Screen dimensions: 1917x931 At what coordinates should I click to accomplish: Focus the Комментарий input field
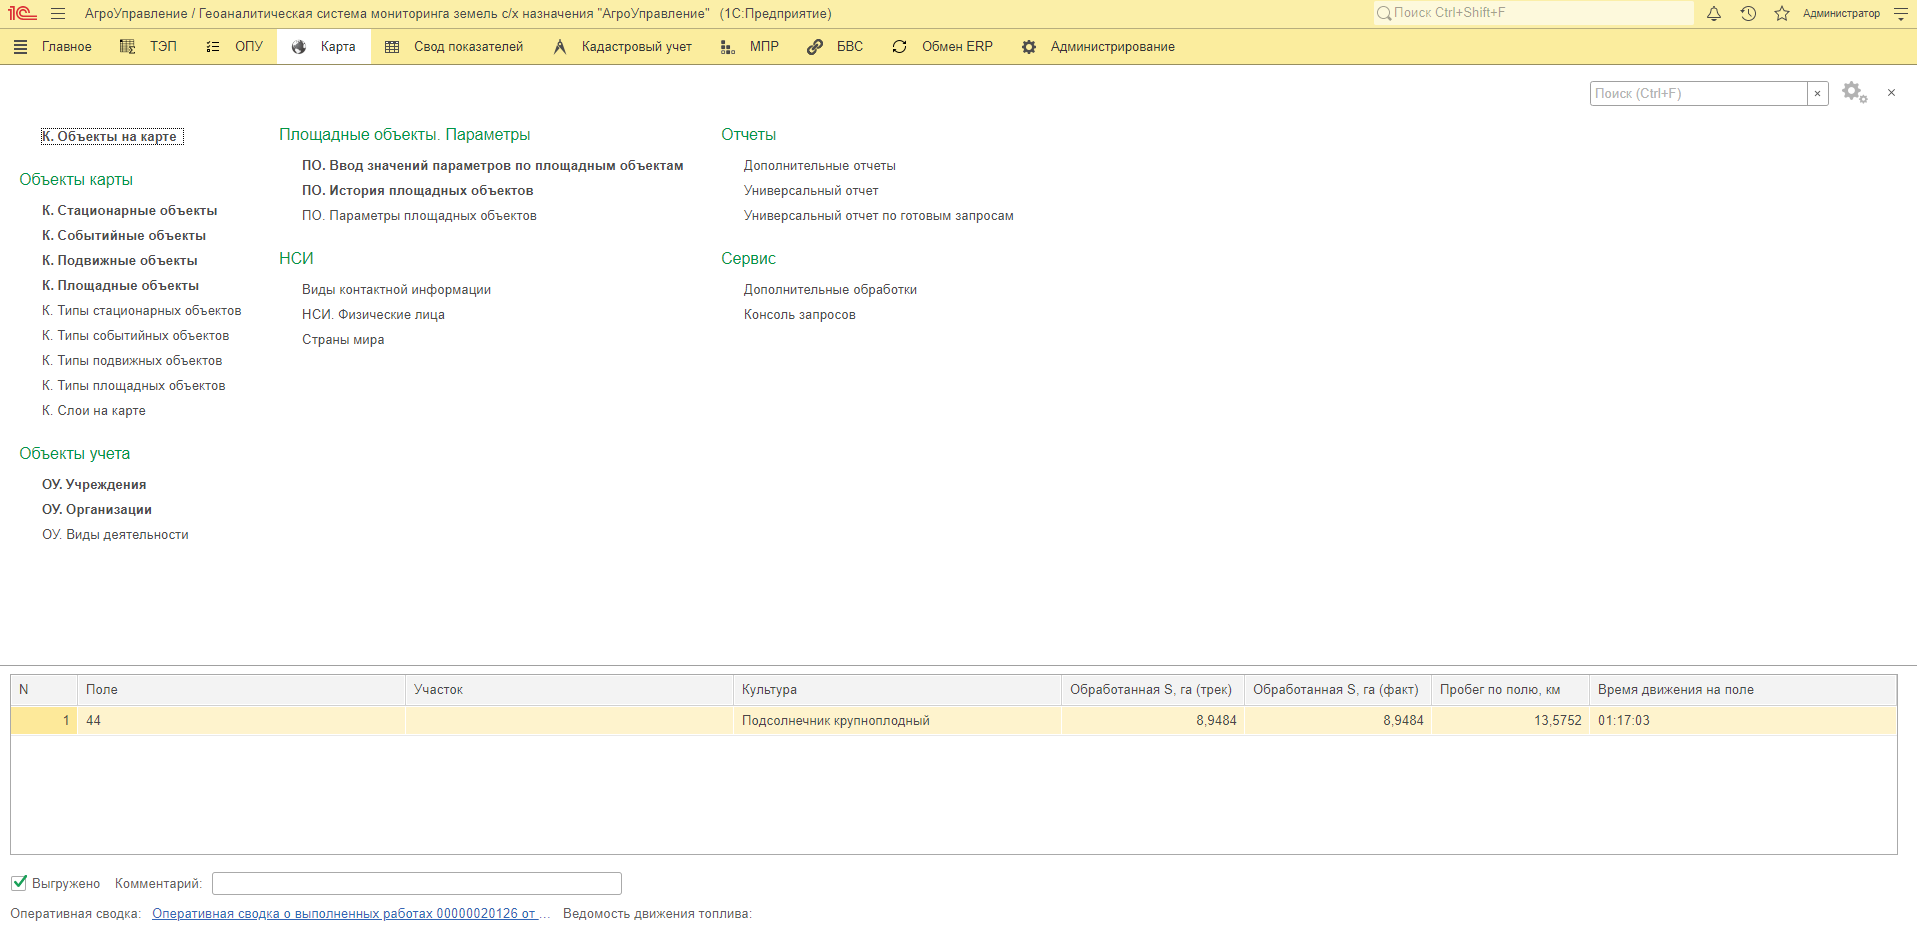pyautogui.click(x=417, y=884)
